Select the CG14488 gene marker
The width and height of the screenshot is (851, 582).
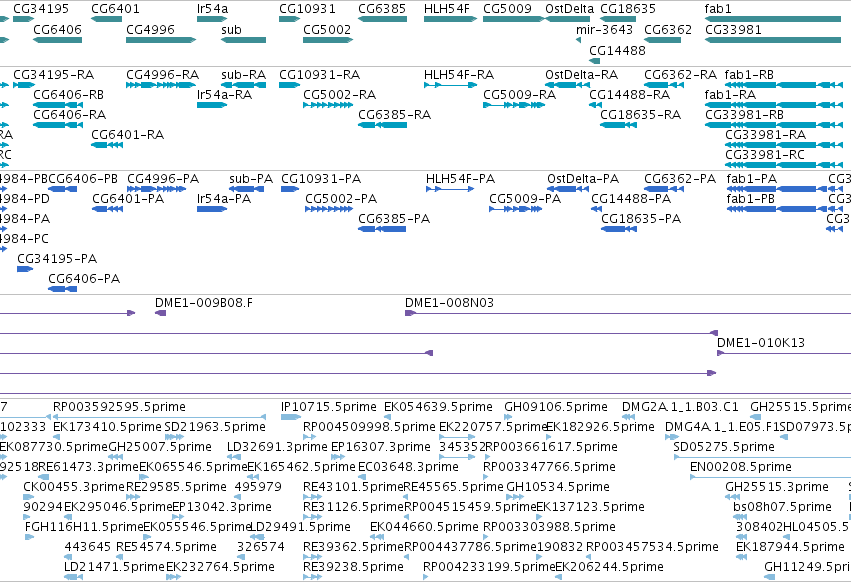(x=594, y=61)
